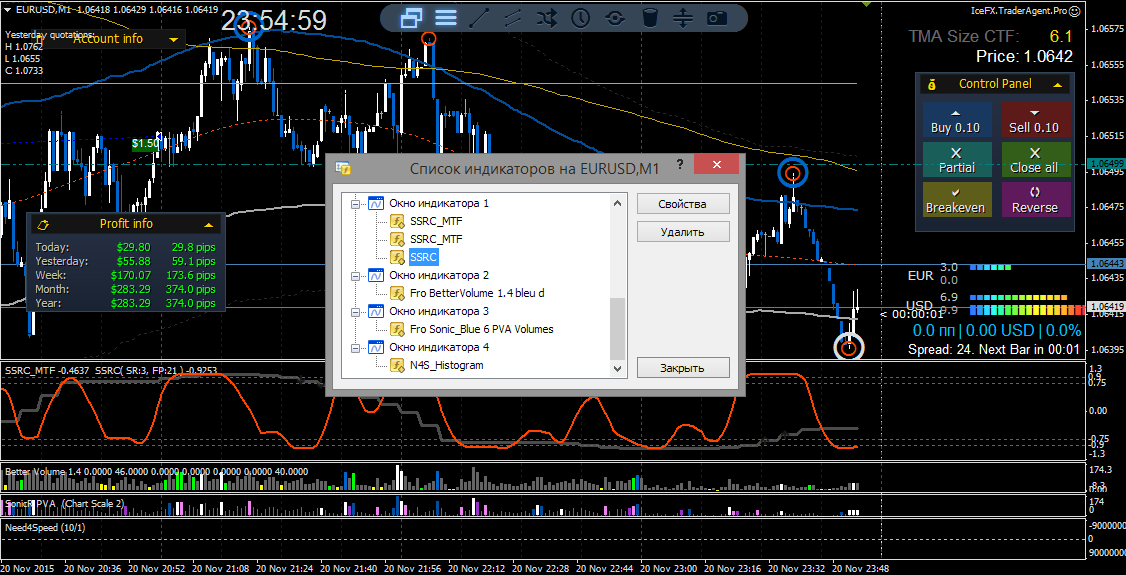Image resolution: width=1126 pixels, height=575 pixels.
Task: Click the EUR currency strength color bar
Action: (x=990, y=267)
